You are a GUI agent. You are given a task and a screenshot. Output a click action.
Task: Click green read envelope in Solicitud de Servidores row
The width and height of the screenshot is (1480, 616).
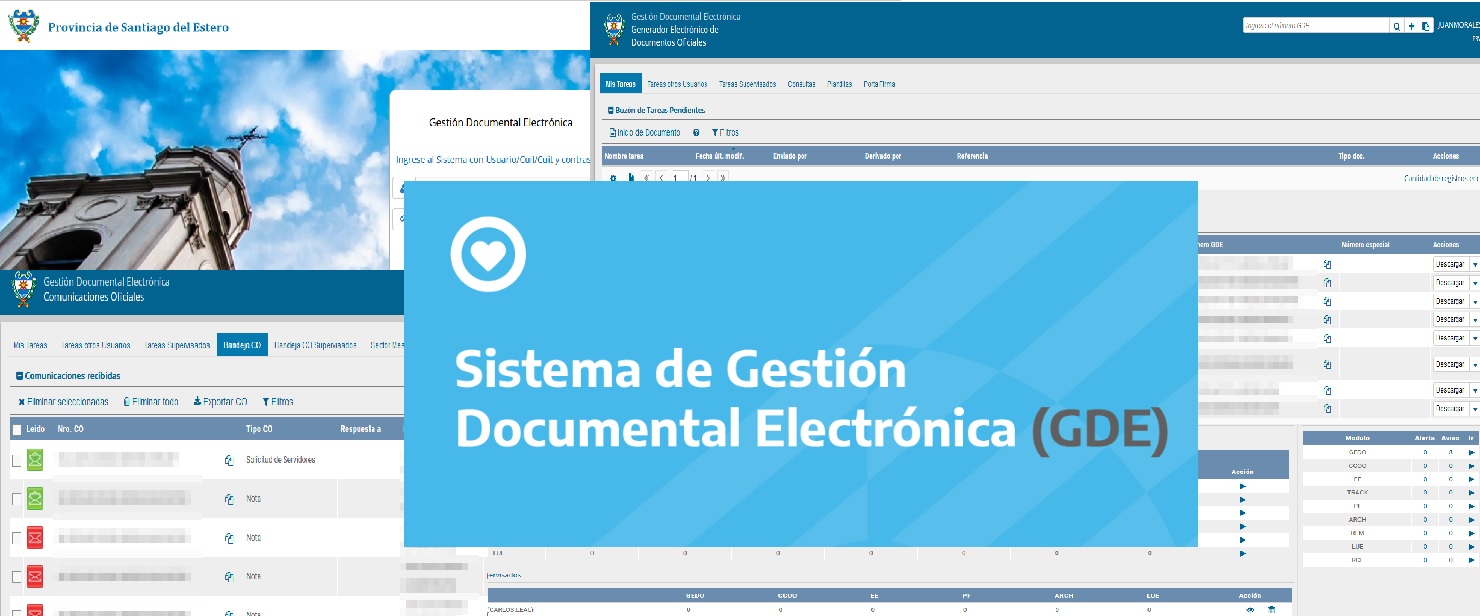pos(35,460)
